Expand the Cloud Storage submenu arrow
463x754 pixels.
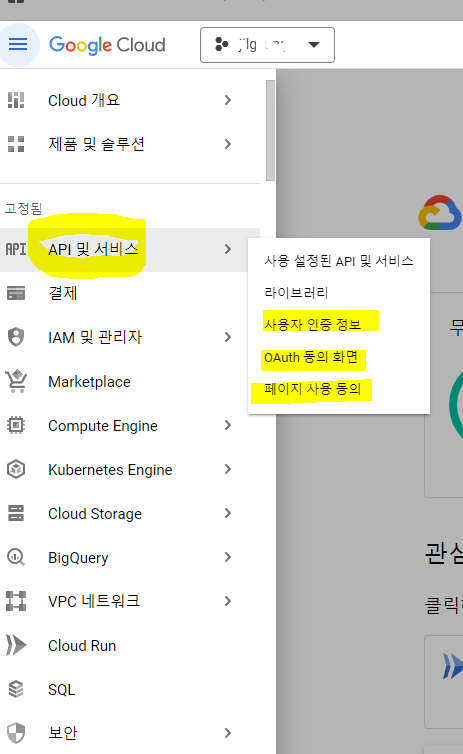click(x=228, y=514)
